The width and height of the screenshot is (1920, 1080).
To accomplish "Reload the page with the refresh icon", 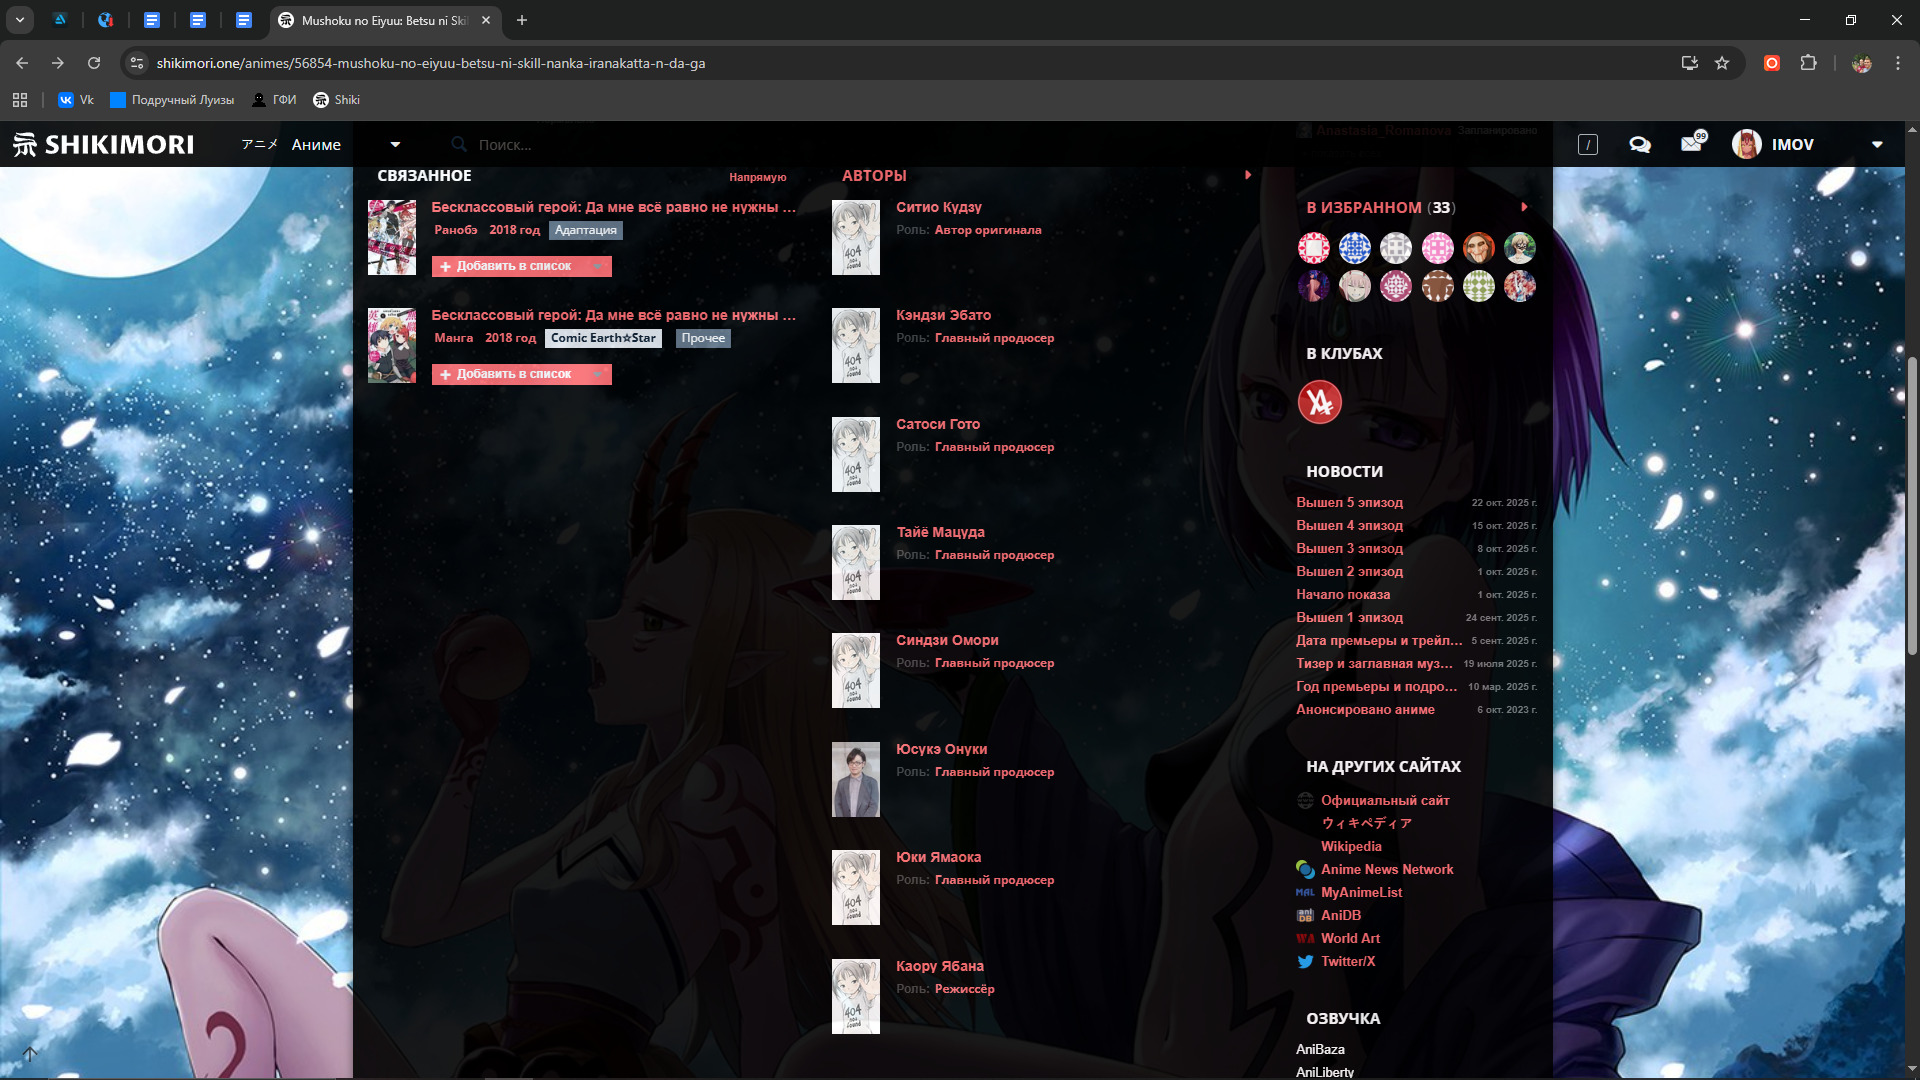I will click(x=94, y=63).
